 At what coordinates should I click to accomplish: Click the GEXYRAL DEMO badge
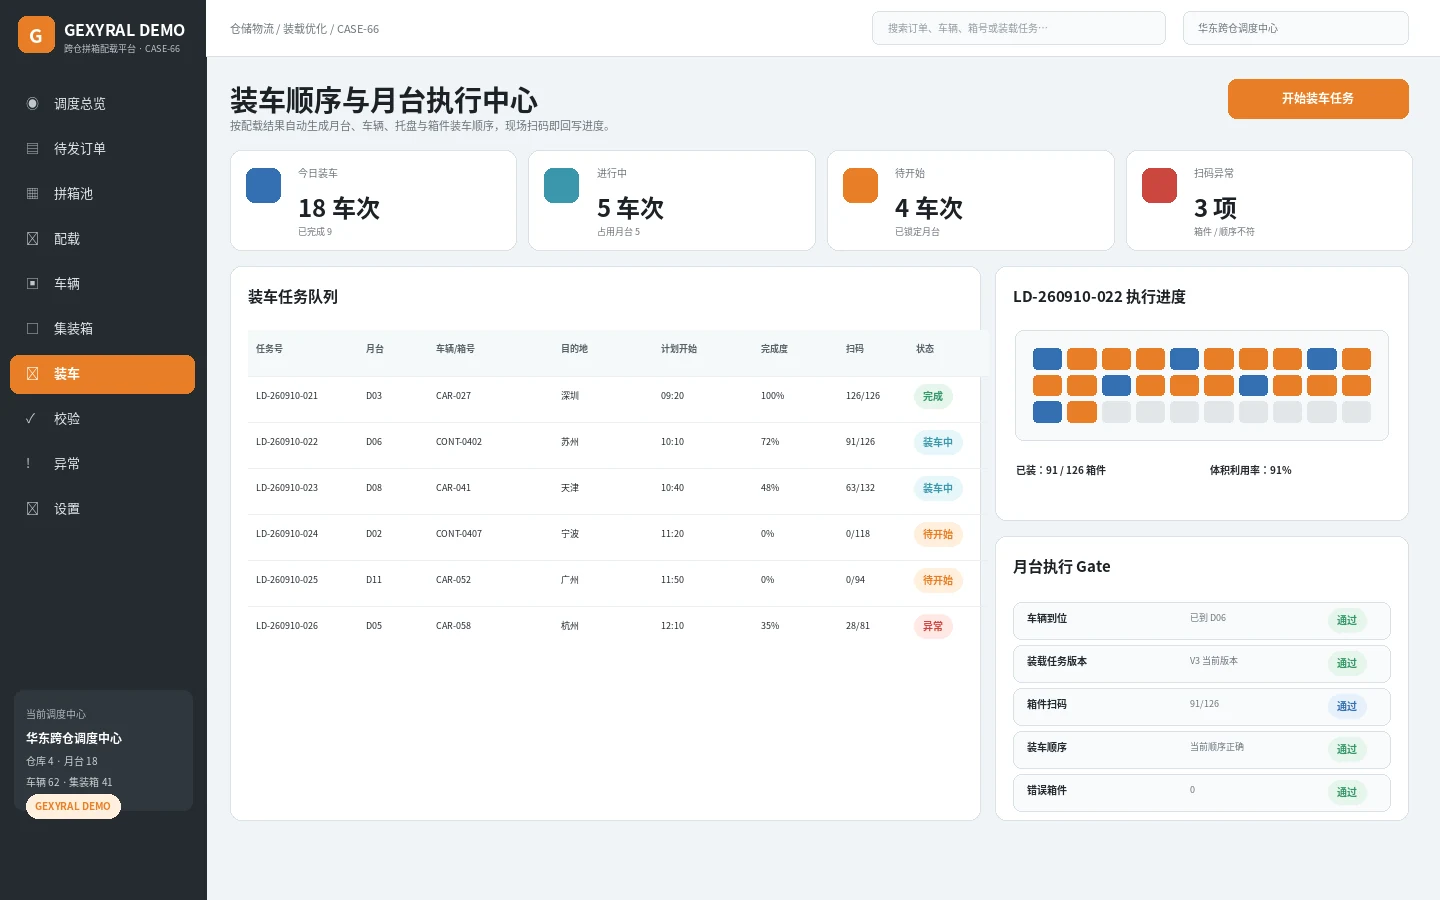pyautogui.click(x=73, y=807)
